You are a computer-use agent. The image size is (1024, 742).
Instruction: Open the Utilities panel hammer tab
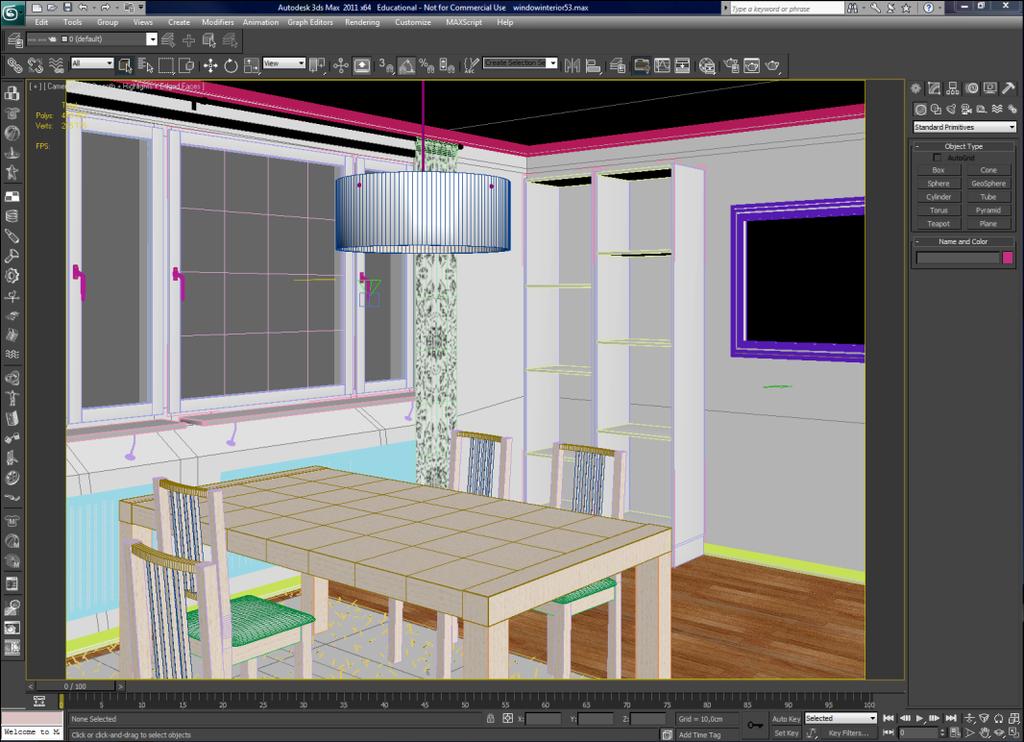pos(1008,88)
